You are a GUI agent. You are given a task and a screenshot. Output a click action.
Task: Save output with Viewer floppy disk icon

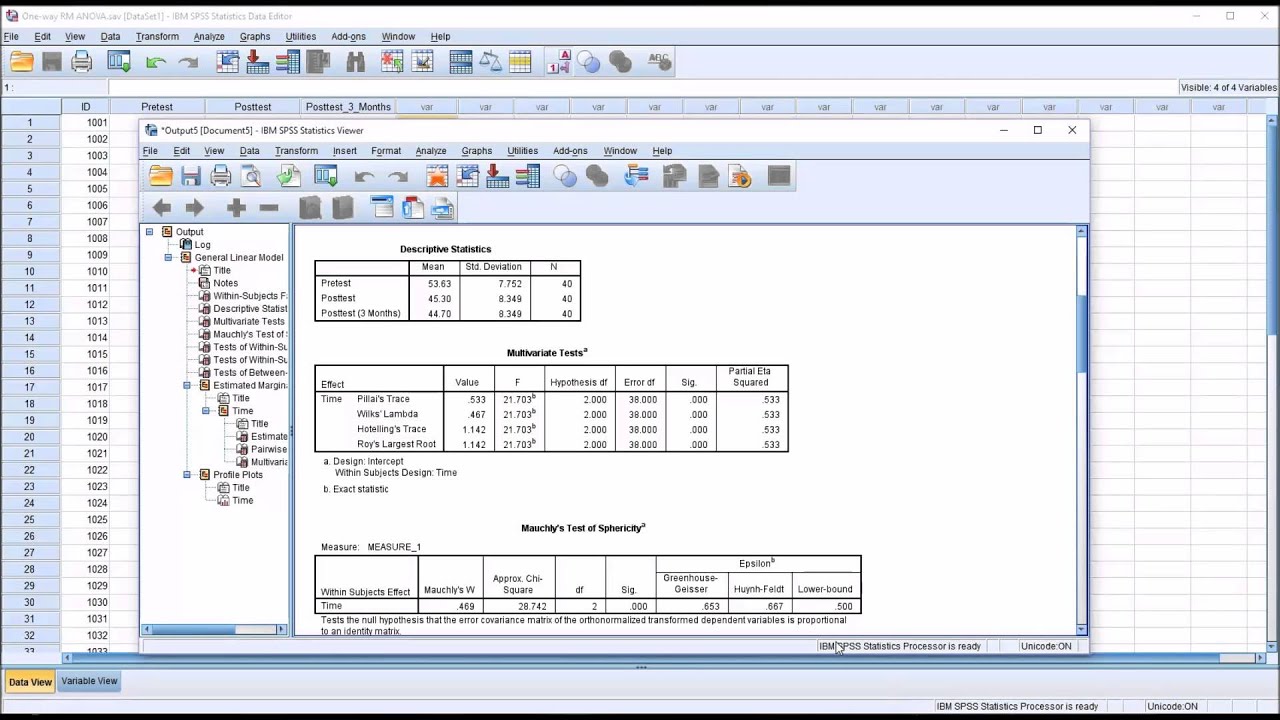pos(191,177)
